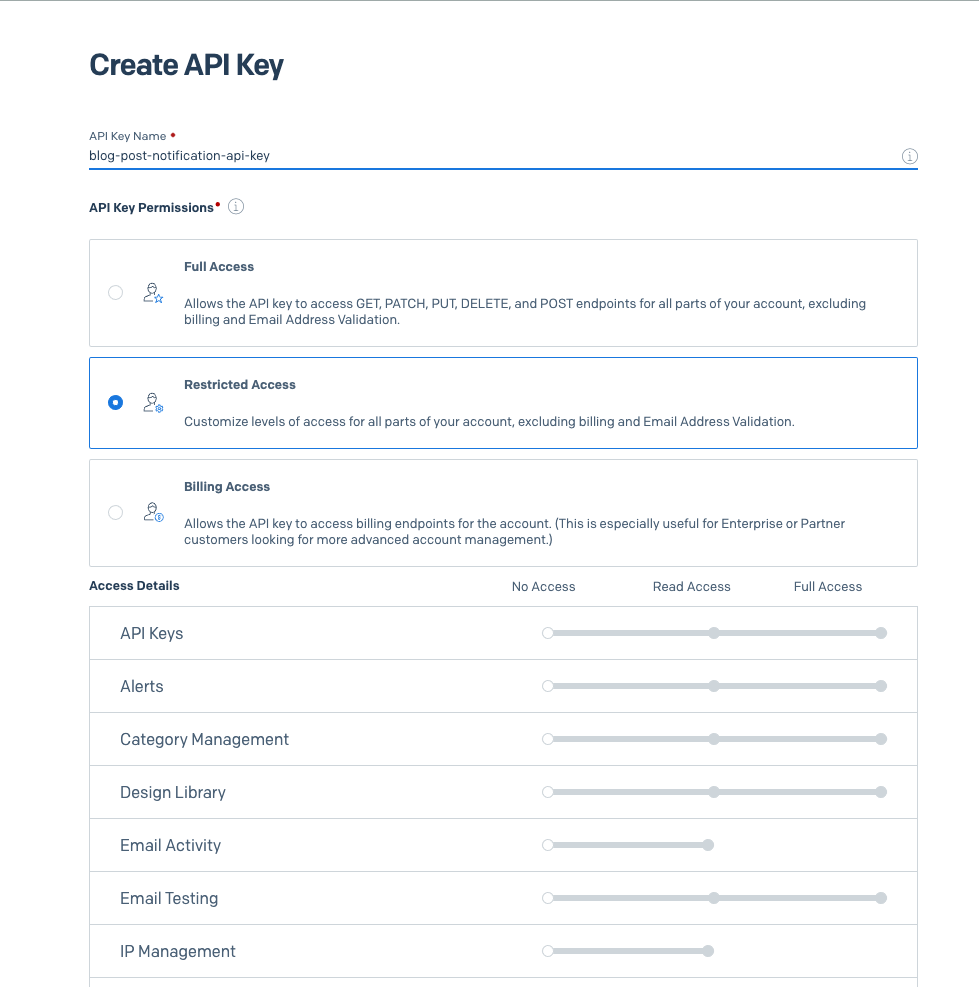Viewport: 979px width, 987px height.
Task: Click the Category Management row label
Action: point(205,739)
